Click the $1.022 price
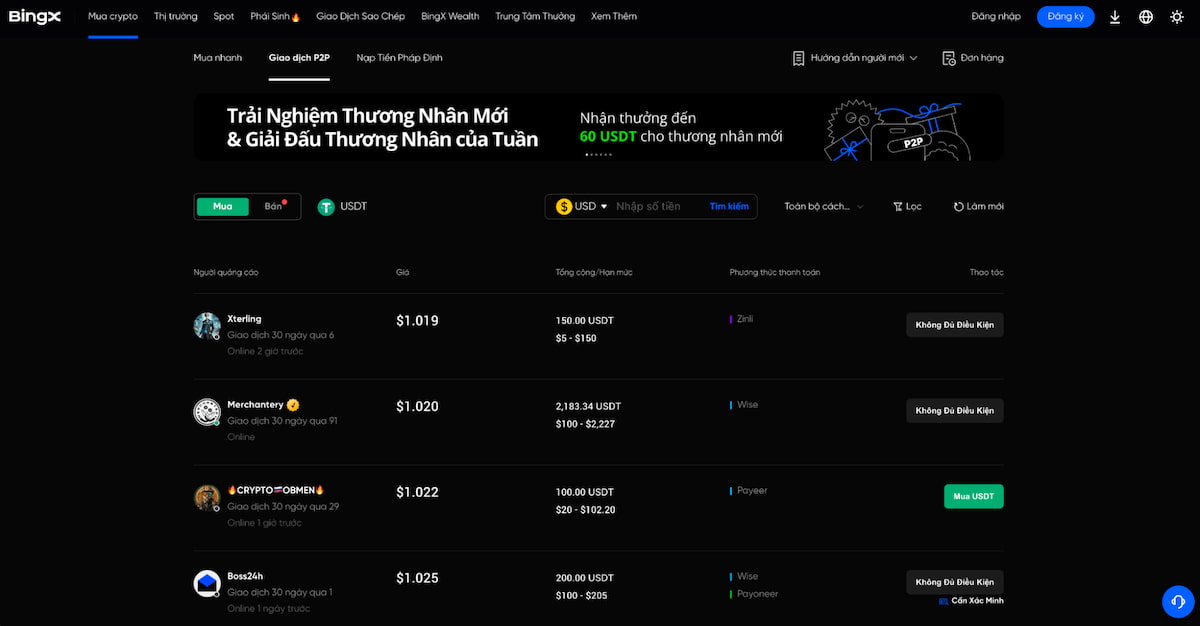 click(417, 493)
